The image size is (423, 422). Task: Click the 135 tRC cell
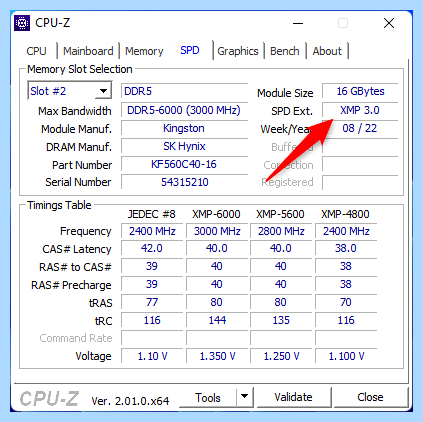pyautogui.click(x=281, y=320)
